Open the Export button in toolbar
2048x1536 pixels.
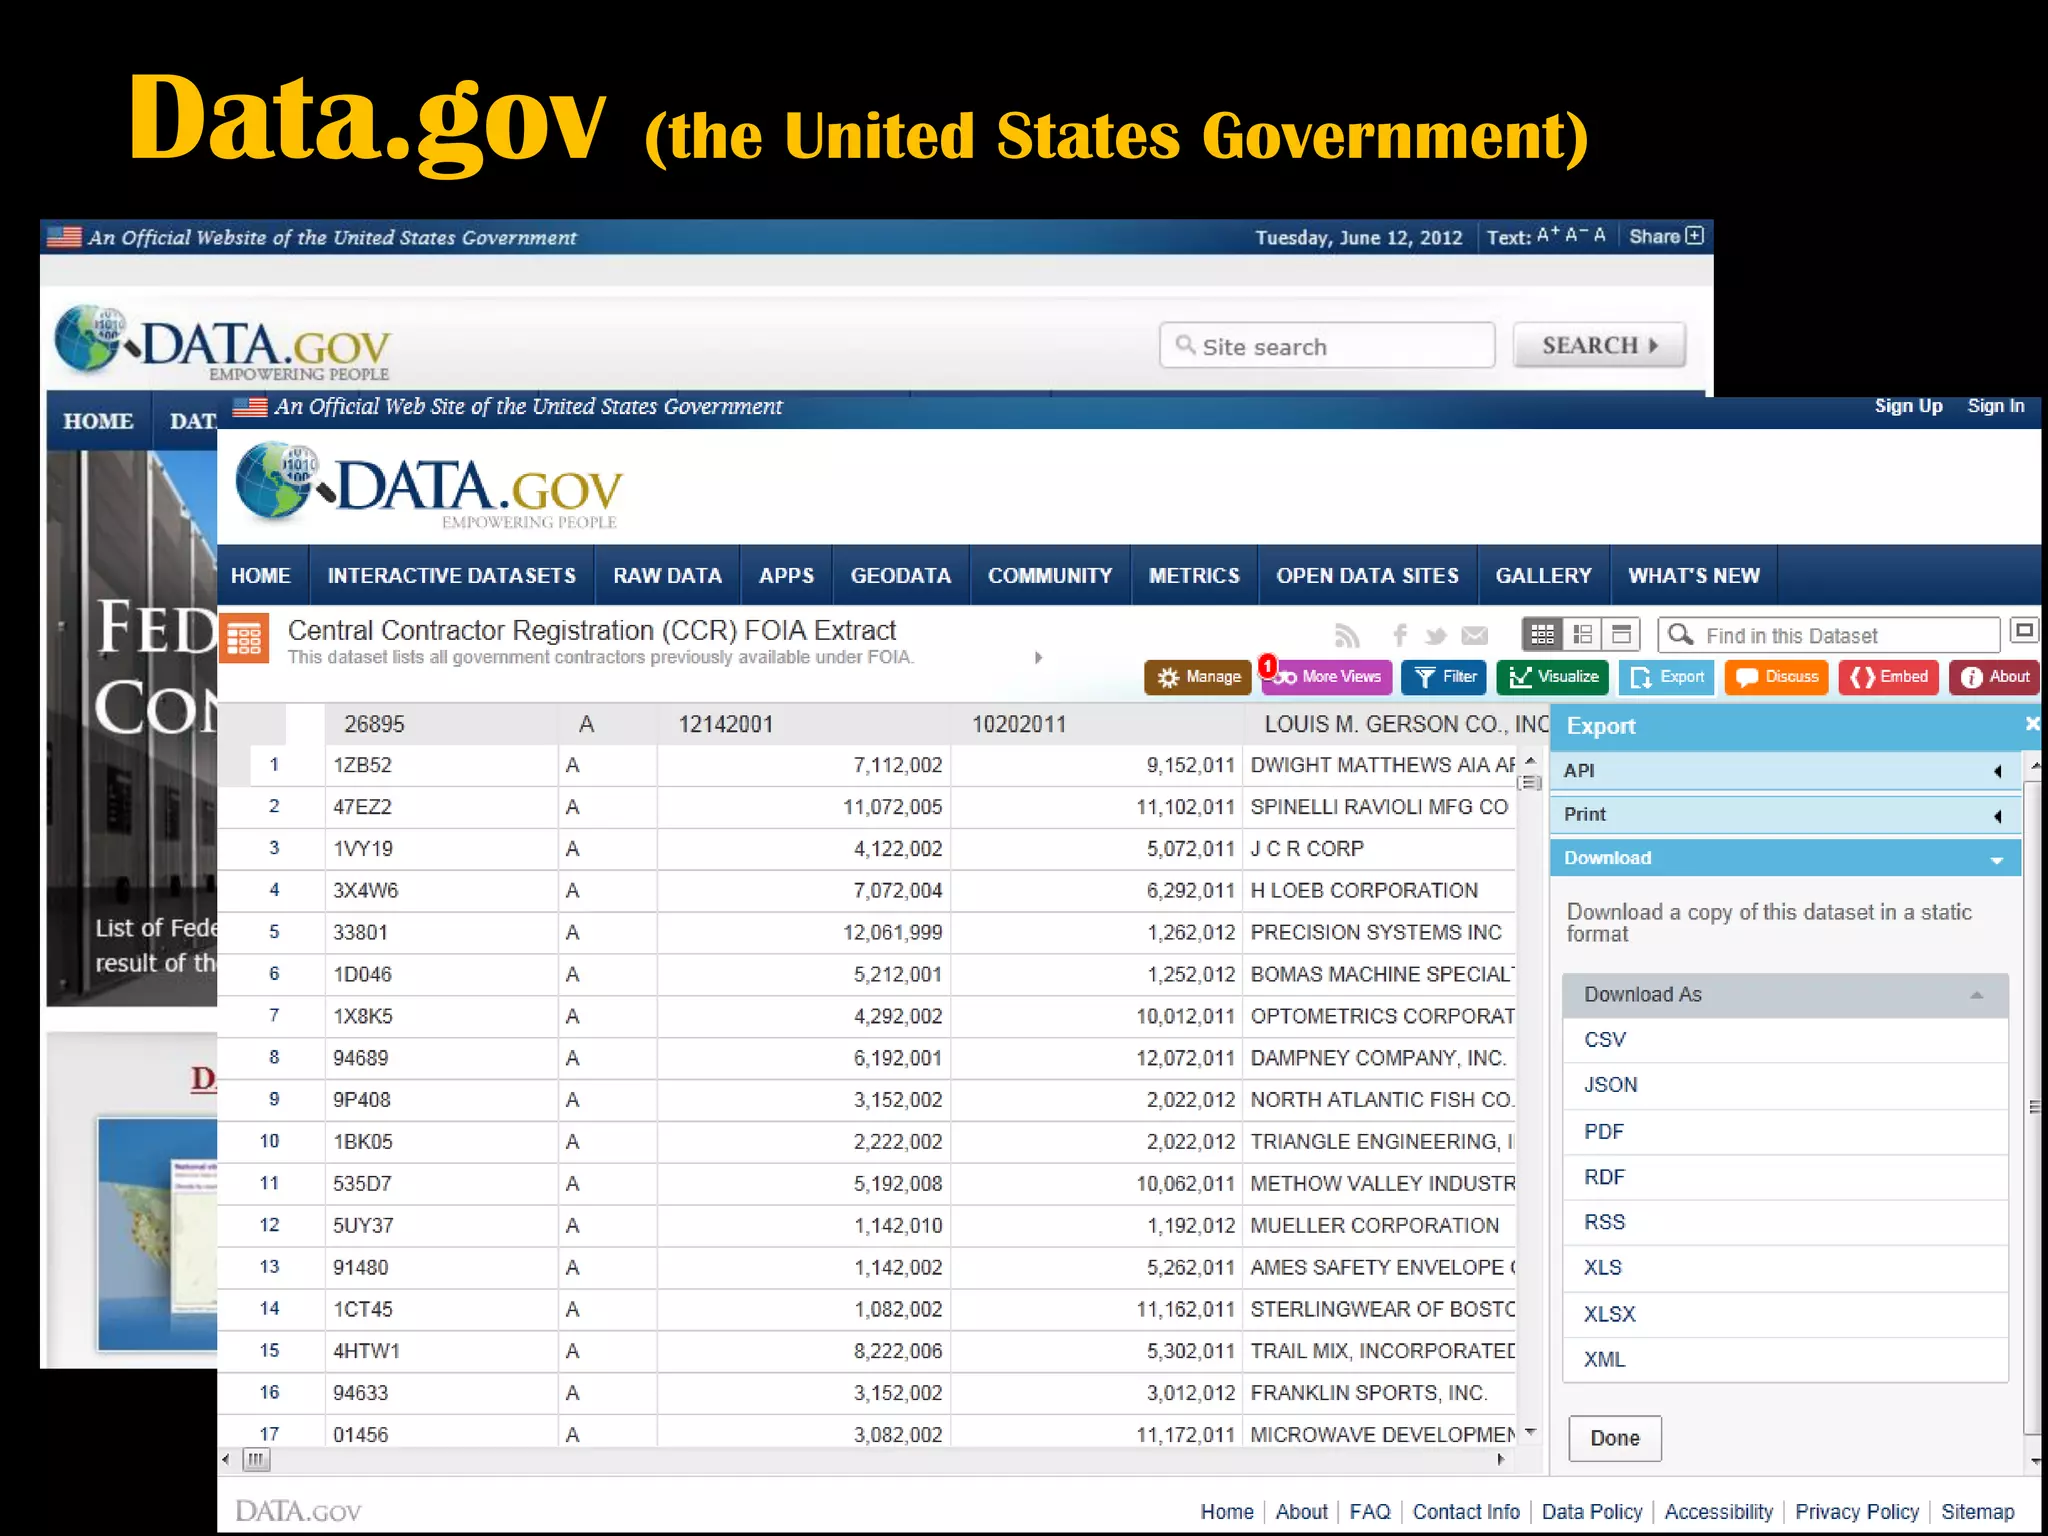(x=1666, y=677)
